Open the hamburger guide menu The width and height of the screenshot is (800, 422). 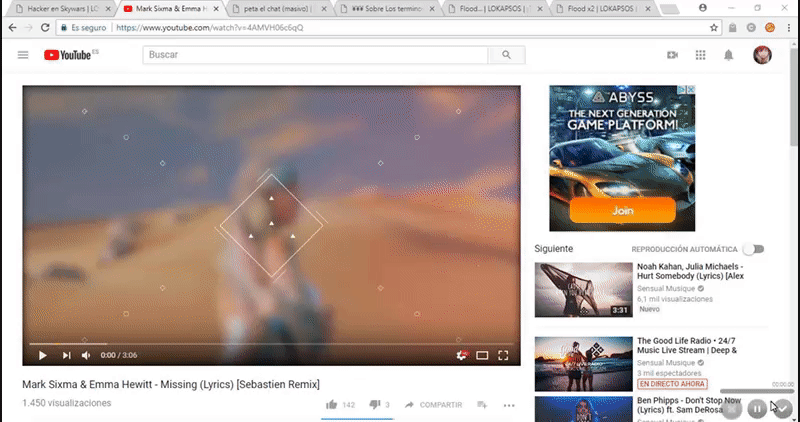tap(23, 55)
